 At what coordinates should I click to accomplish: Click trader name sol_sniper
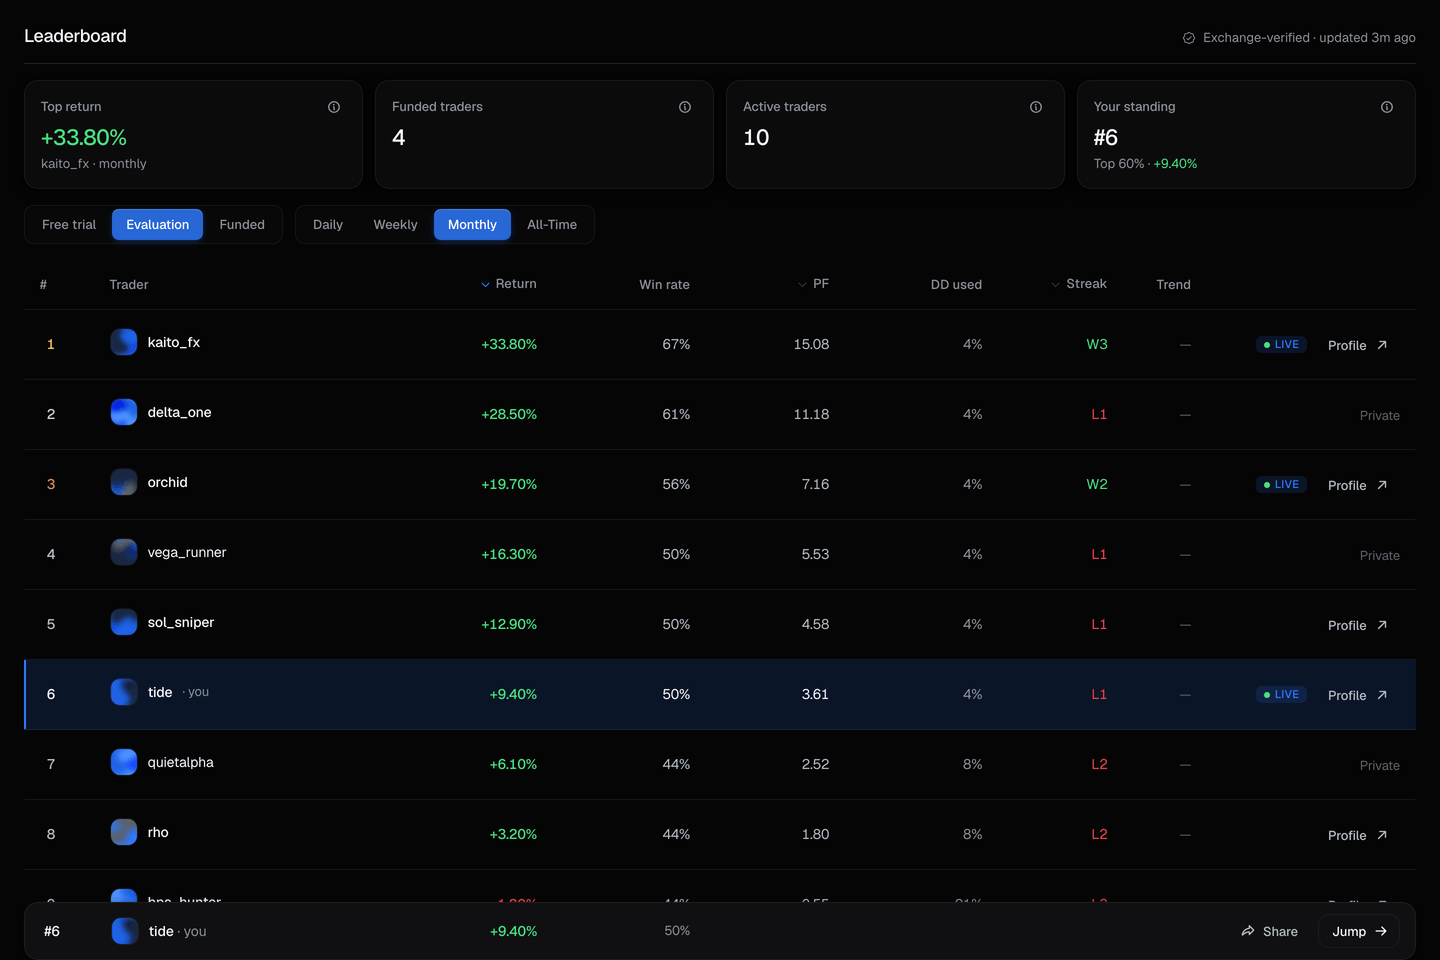pyautogui.click(x=181, y=622)
